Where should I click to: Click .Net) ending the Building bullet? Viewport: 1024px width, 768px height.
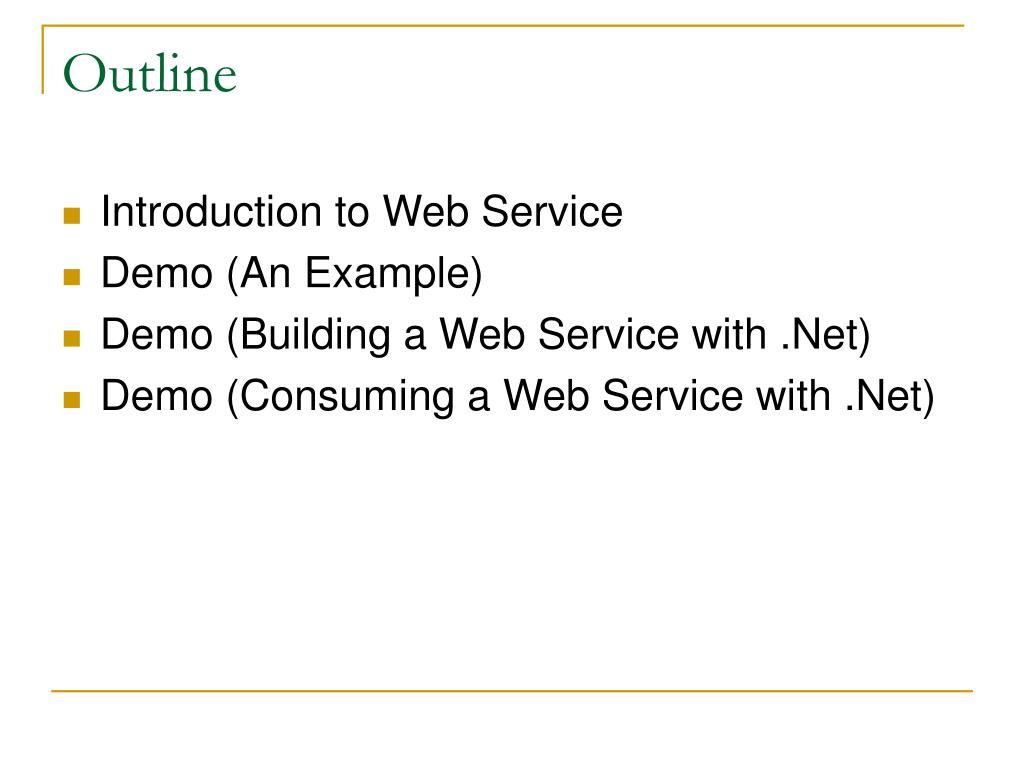(x=826, y=336)
